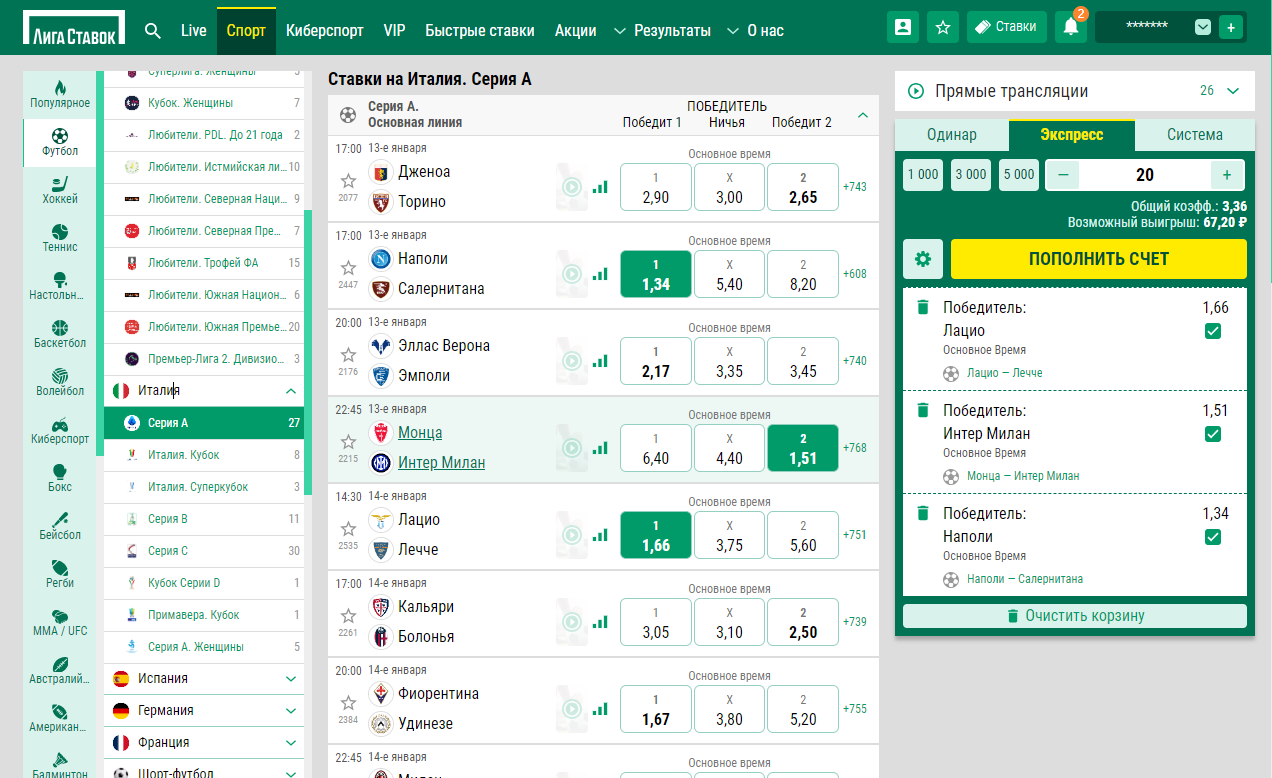The image size is (1272, 778).
Task: Click the stake amount field showing 20
Action: (x=1145, y=175)
